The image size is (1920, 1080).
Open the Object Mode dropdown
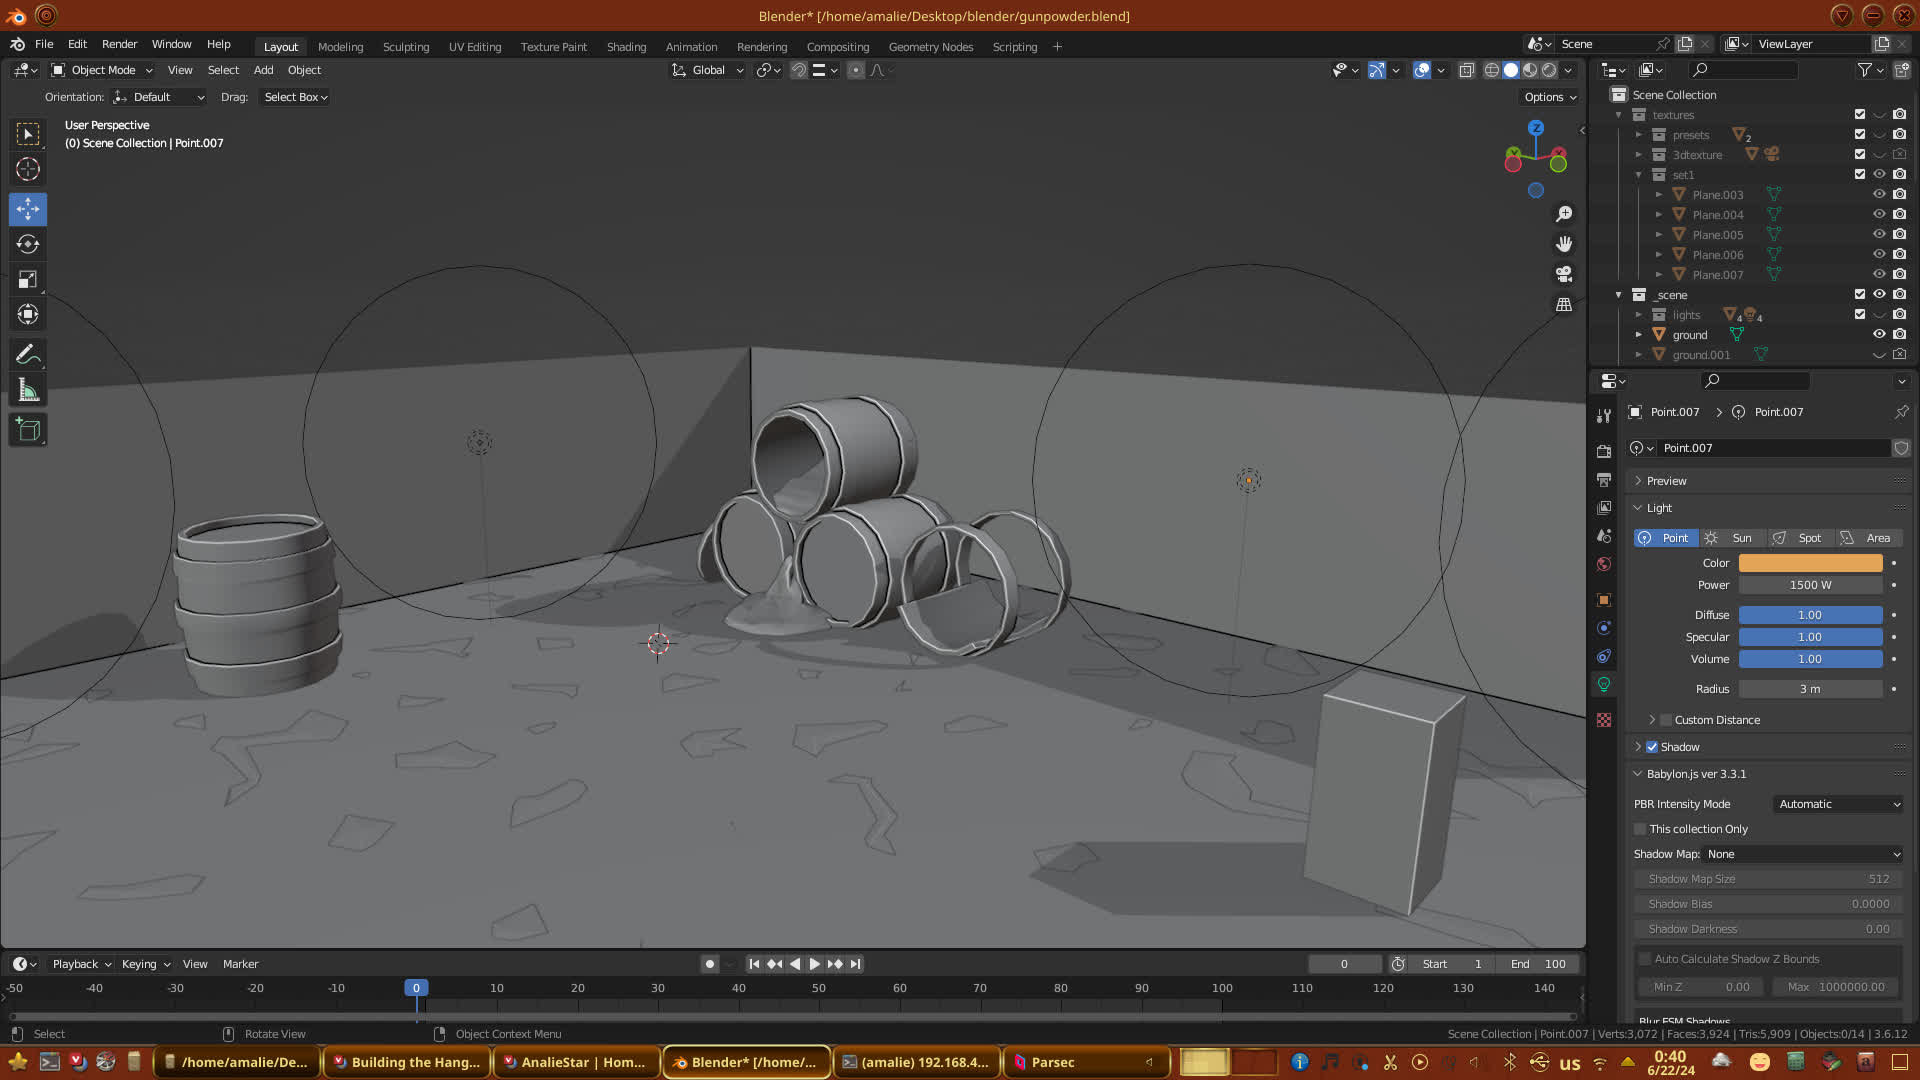(x=102, y=70)
